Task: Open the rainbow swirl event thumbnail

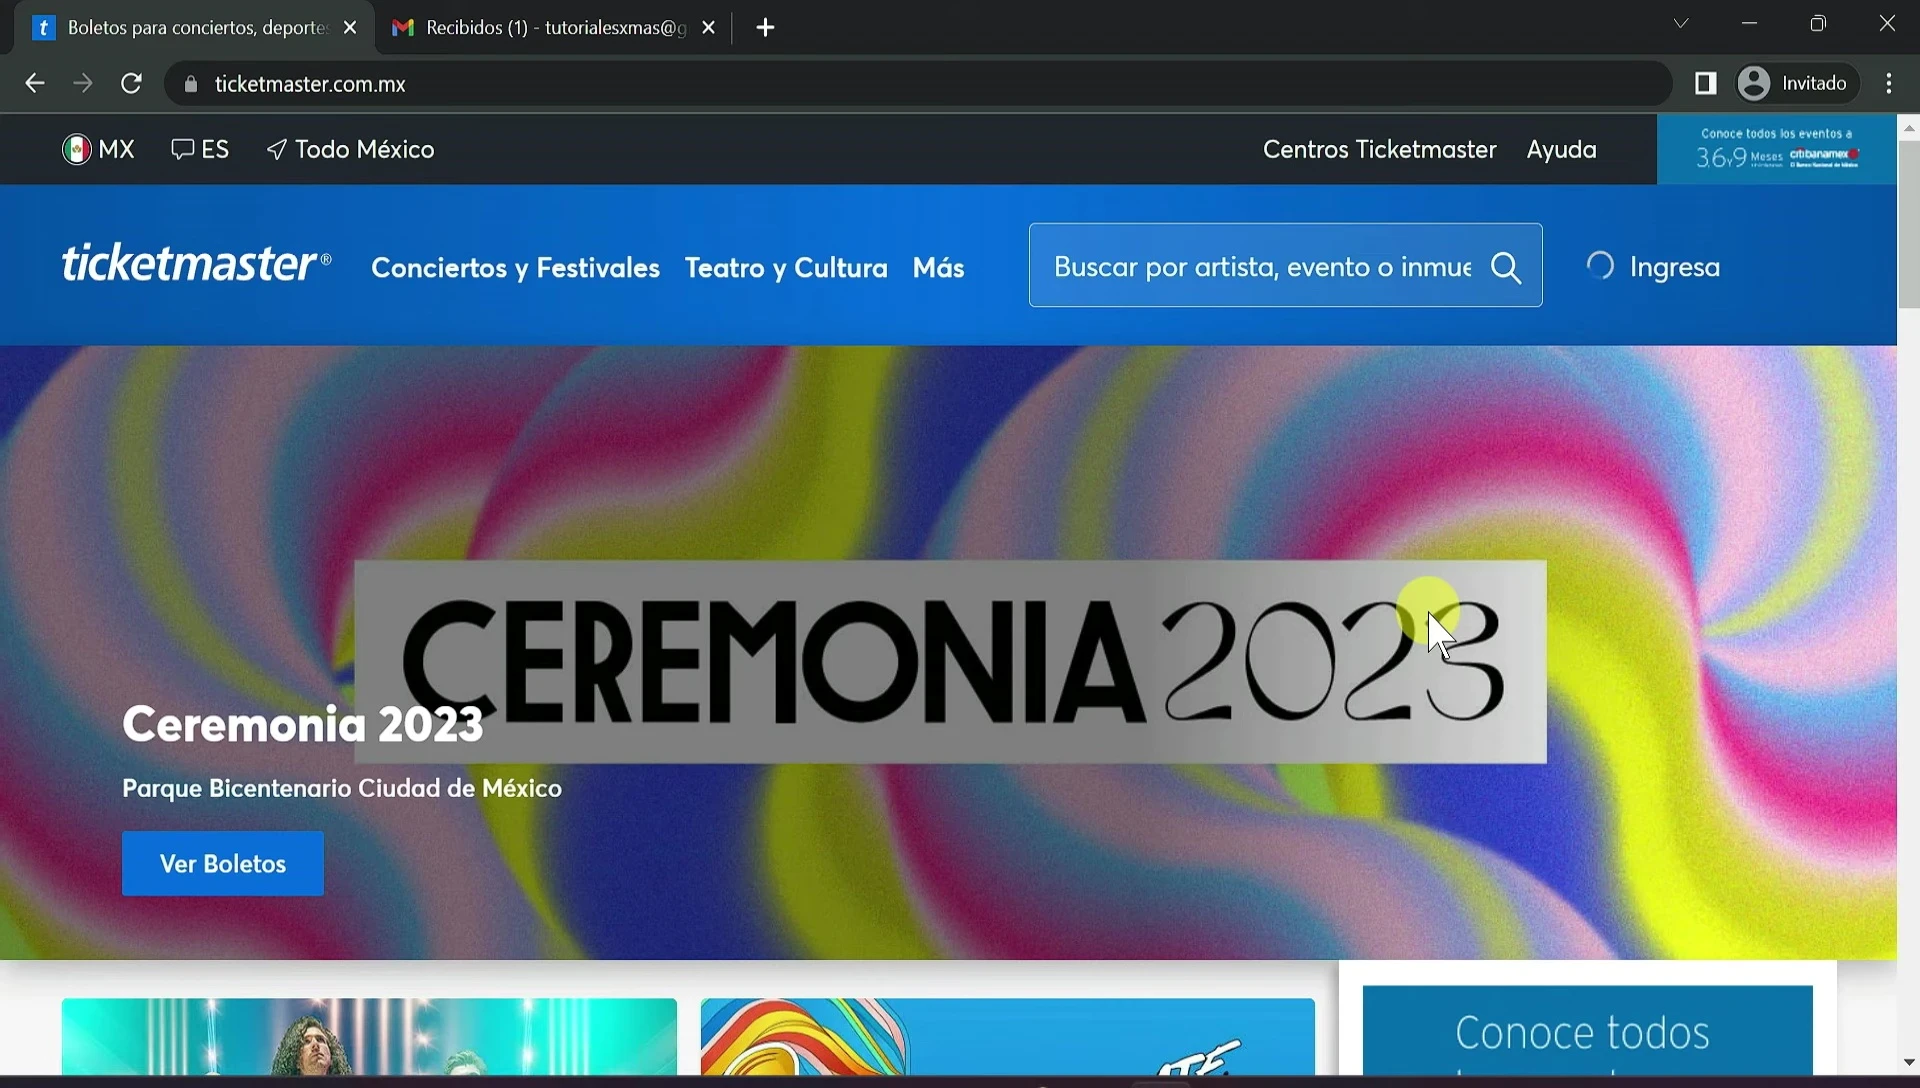Action: pyautogui.click(x=1008, y=1036)
